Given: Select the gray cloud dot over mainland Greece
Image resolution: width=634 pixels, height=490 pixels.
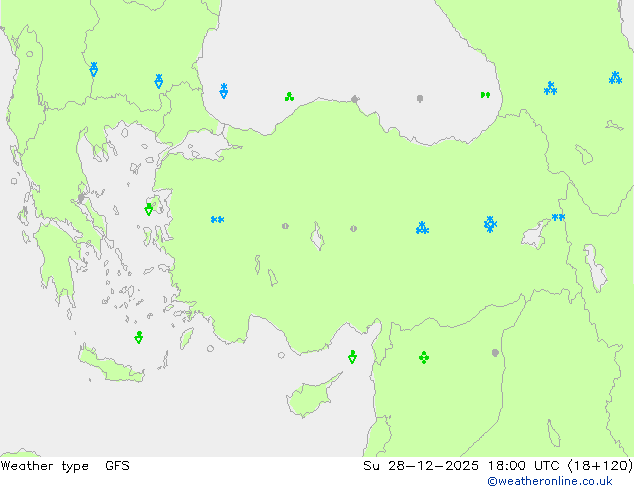Looking at the screenshot, I should click(x=81, y=198).
